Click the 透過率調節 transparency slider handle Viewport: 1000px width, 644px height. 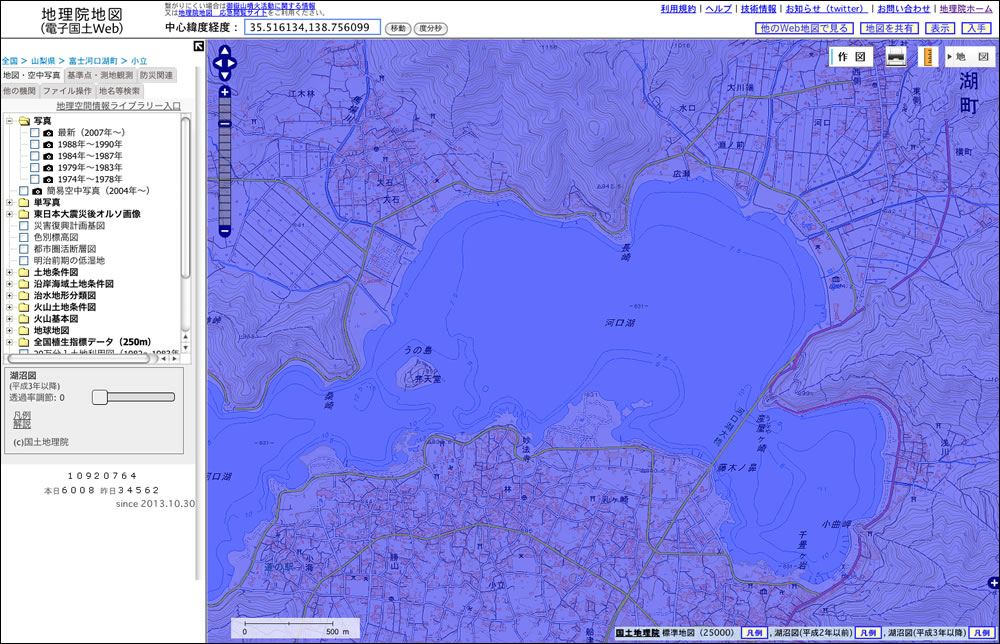tap(99, 397)
